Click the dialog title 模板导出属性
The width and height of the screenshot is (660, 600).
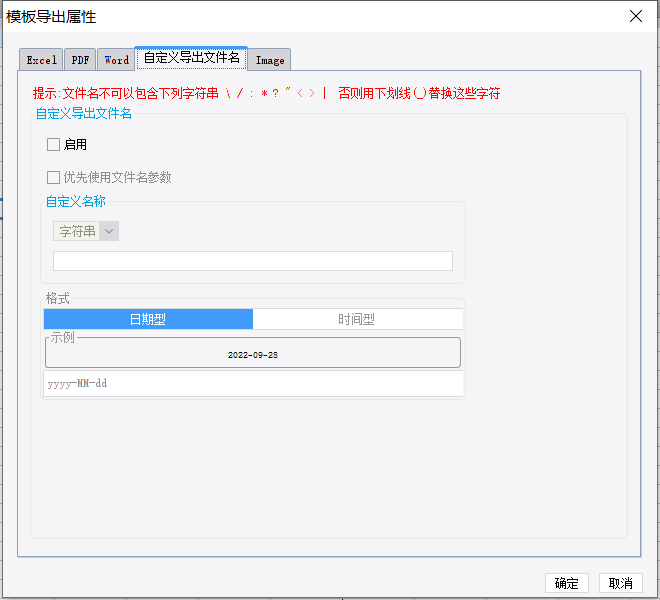point(51,17)
